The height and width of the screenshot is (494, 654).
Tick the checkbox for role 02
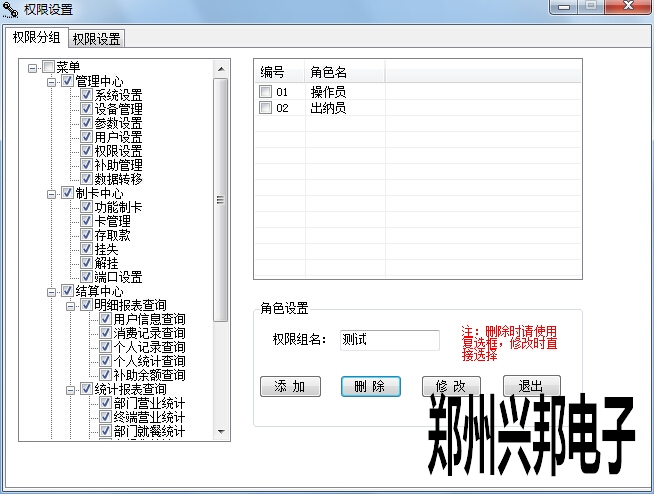pos(265,108)
